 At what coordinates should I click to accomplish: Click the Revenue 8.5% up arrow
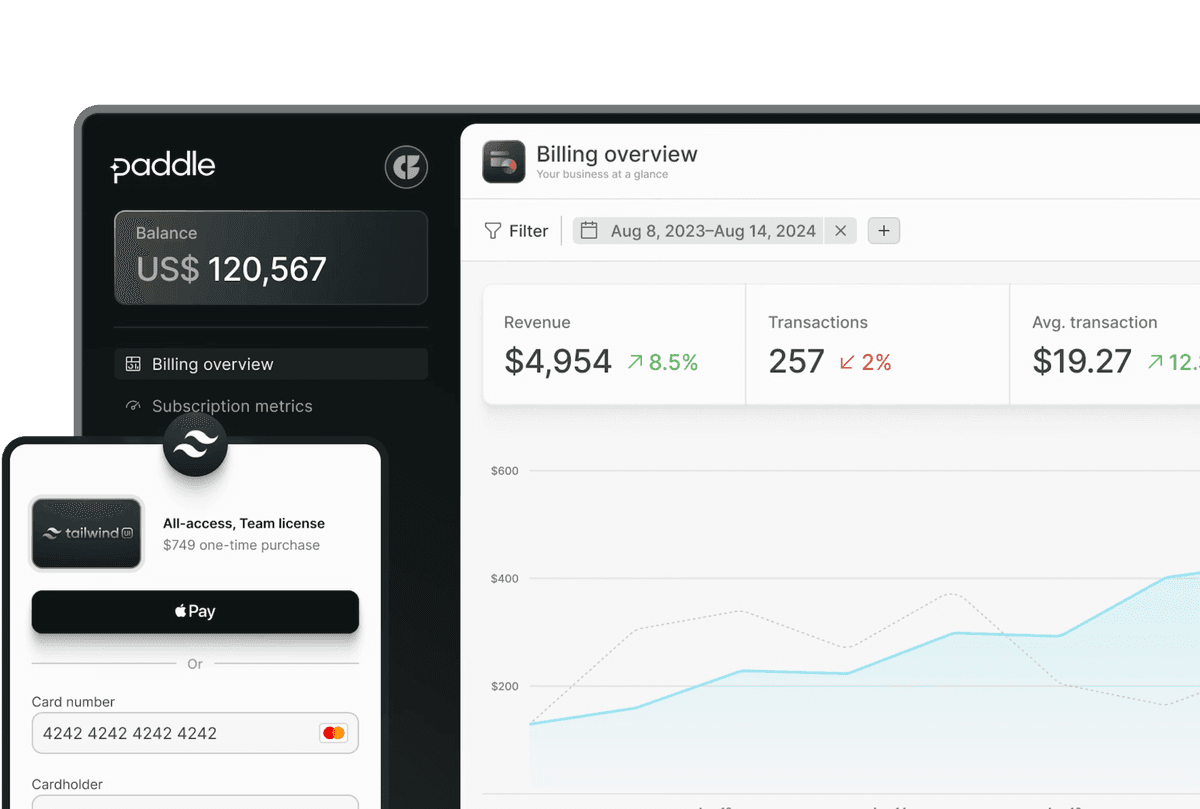[x=635, y=362]
